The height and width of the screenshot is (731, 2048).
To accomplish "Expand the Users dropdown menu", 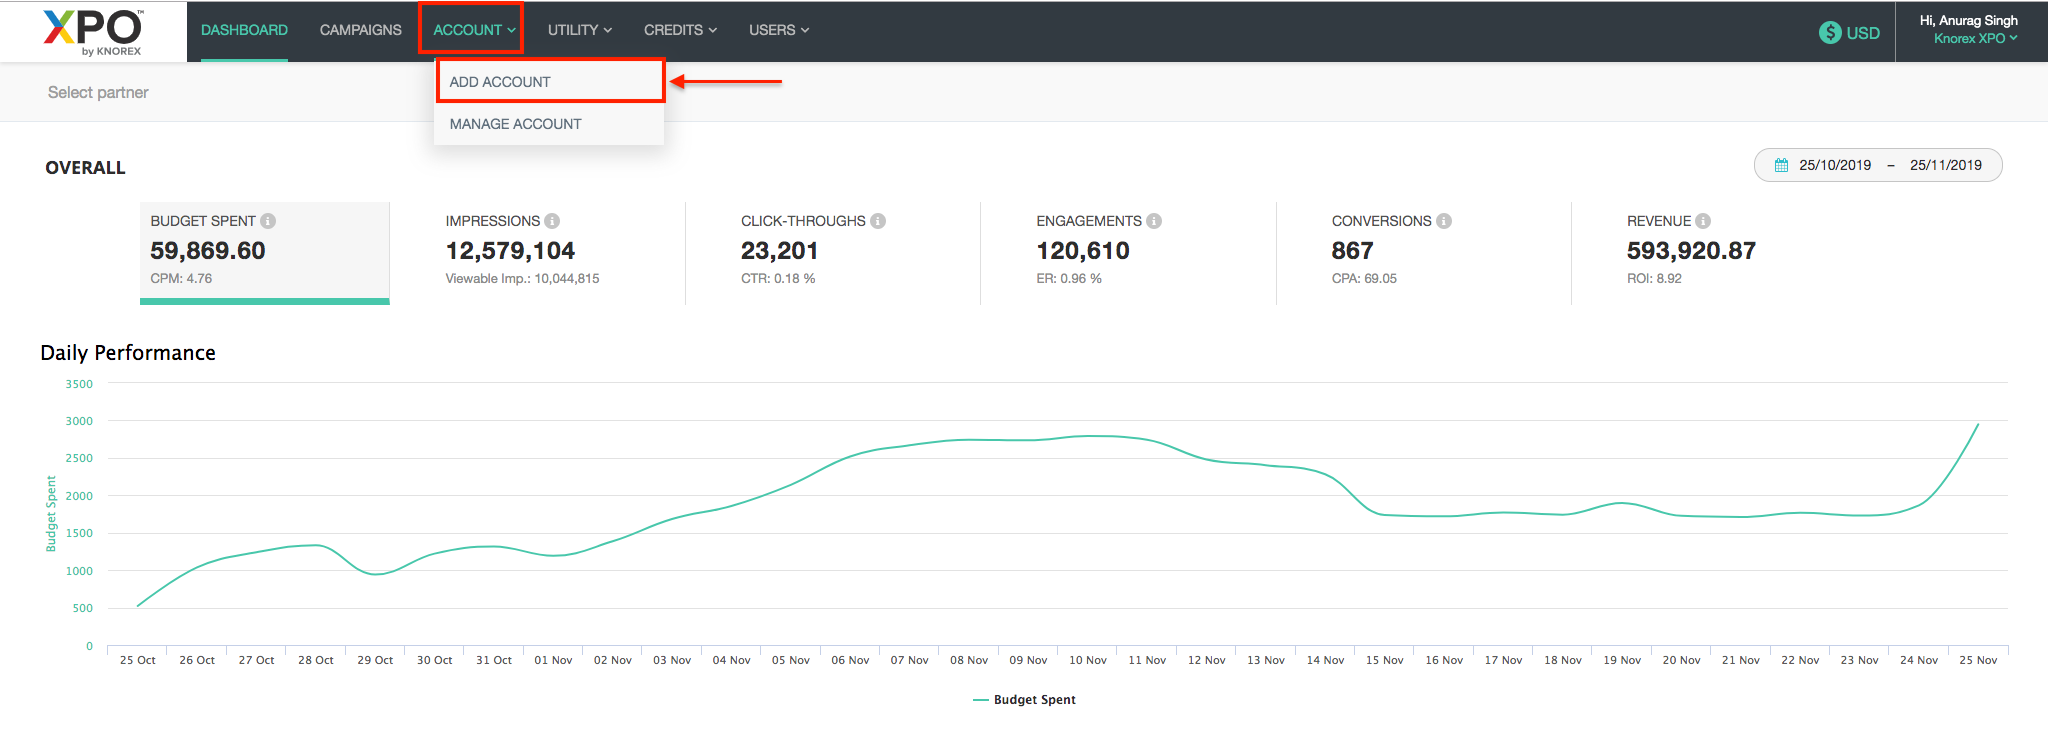I will (778, 30).
